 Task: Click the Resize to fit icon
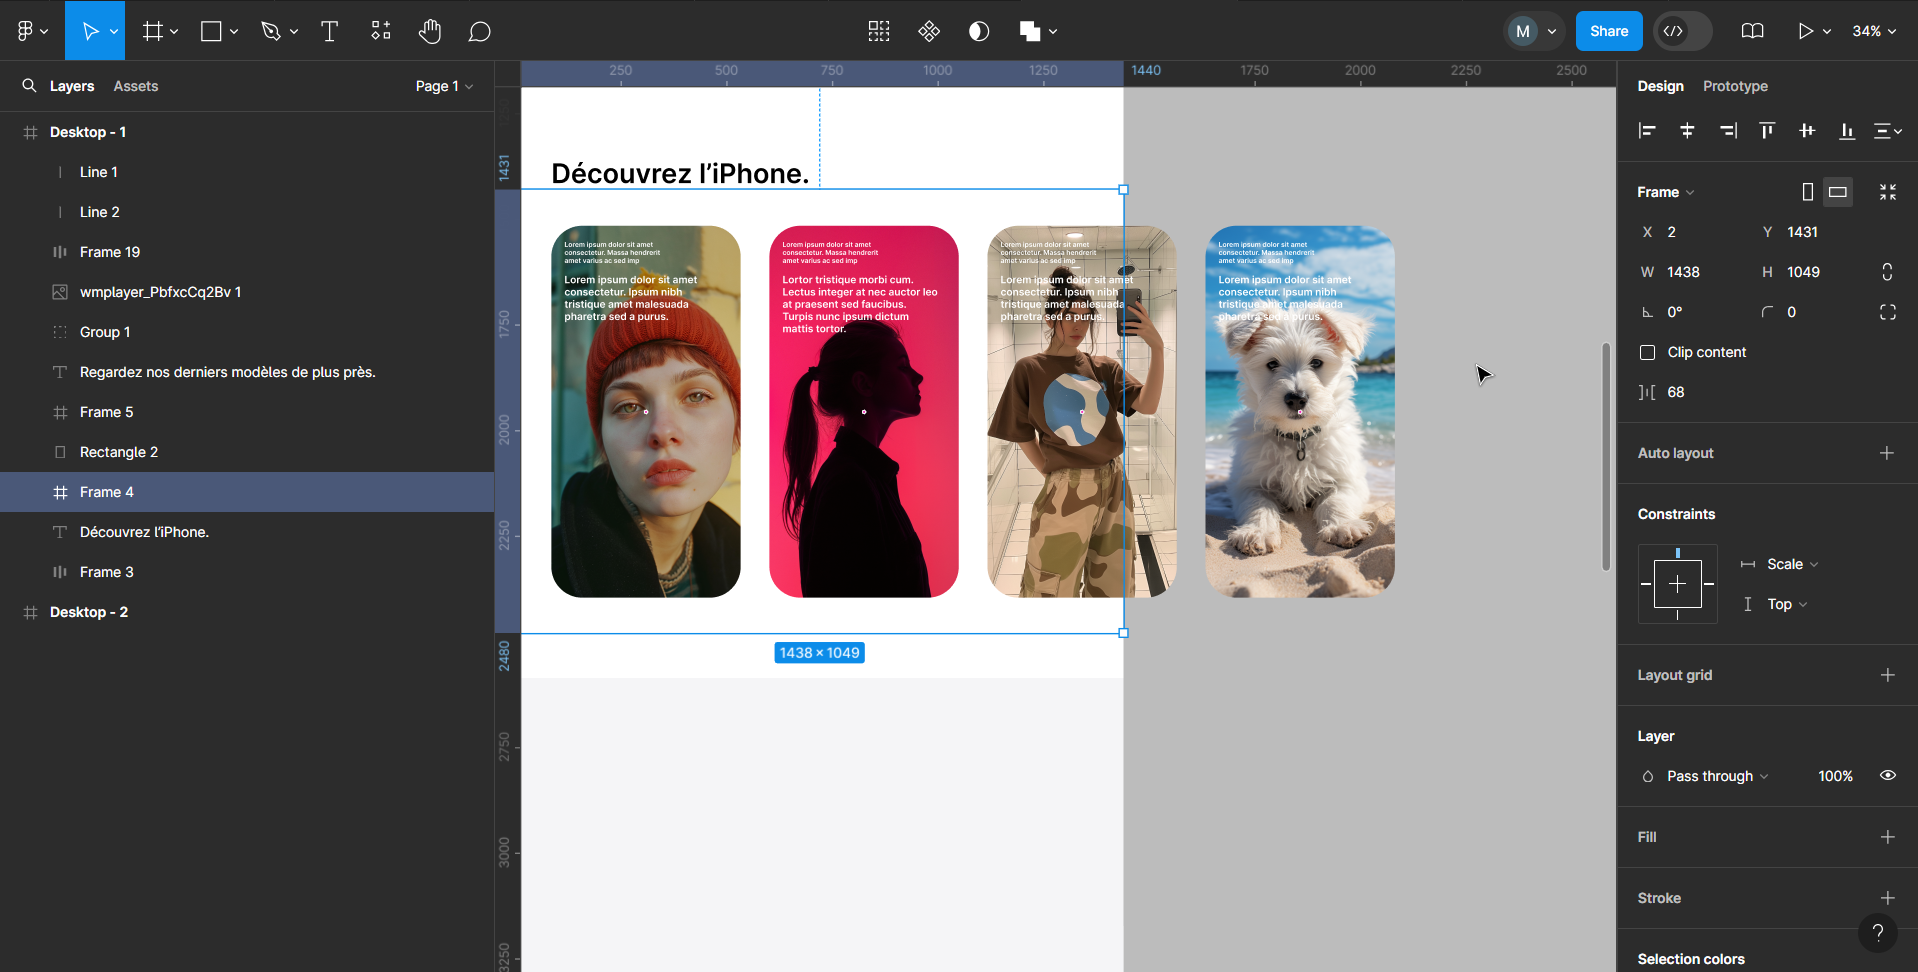point(1888,192)
